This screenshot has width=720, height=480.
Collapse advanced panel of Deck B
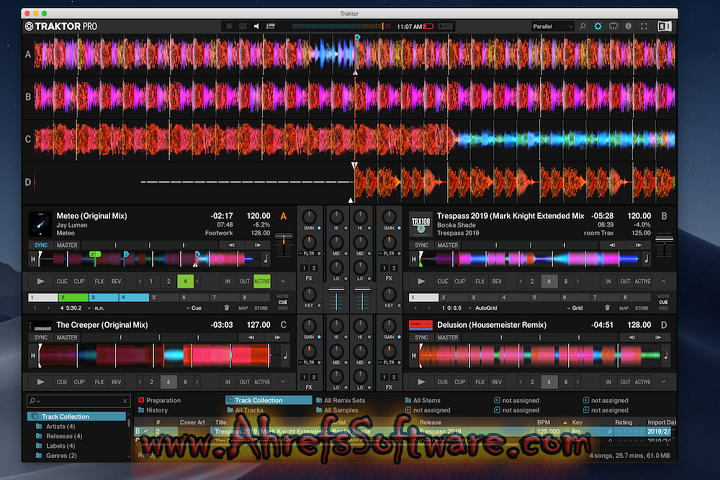coord(664,281)
